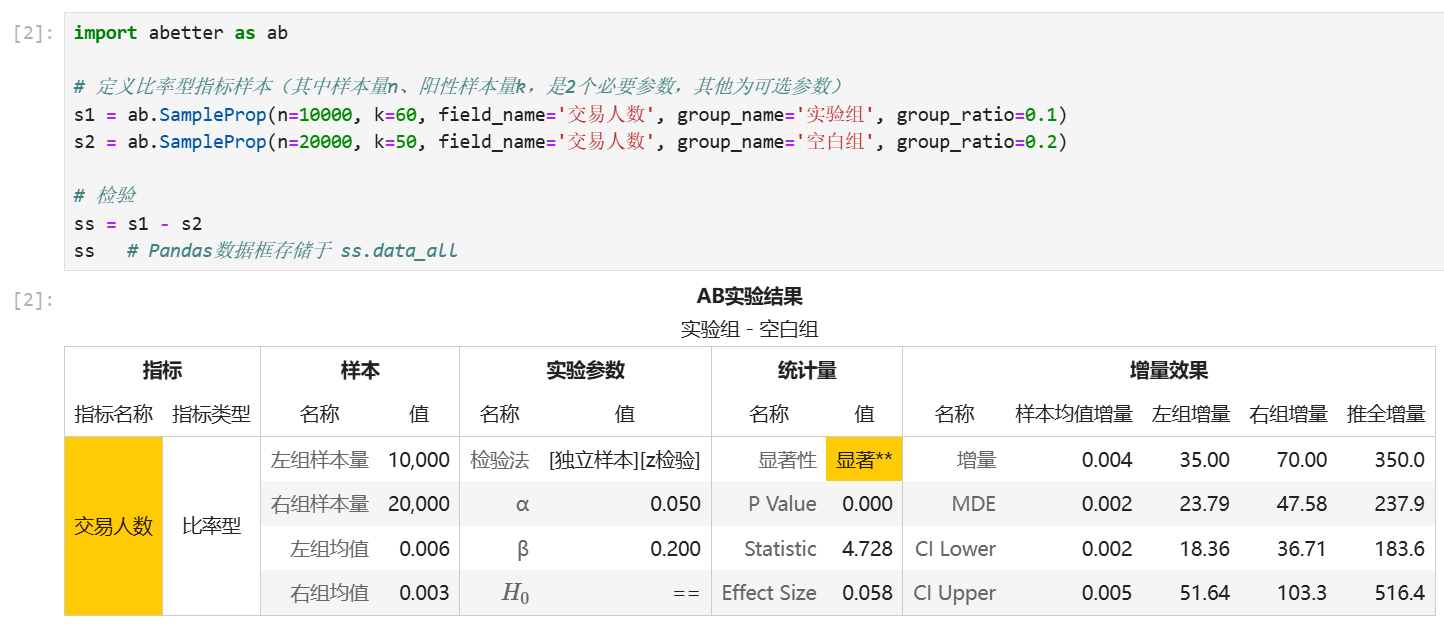This screenshot has width=1444, height=625.
Task: Click the '指标类型' column header
Action: coord(211,414)
